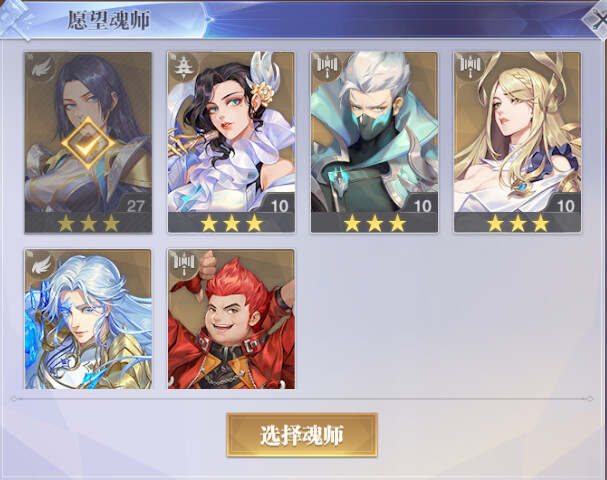This screenshot has height=480, width=607.
Task: Select the curly black-haired woman soul master
Action: [x=231, y=142]
